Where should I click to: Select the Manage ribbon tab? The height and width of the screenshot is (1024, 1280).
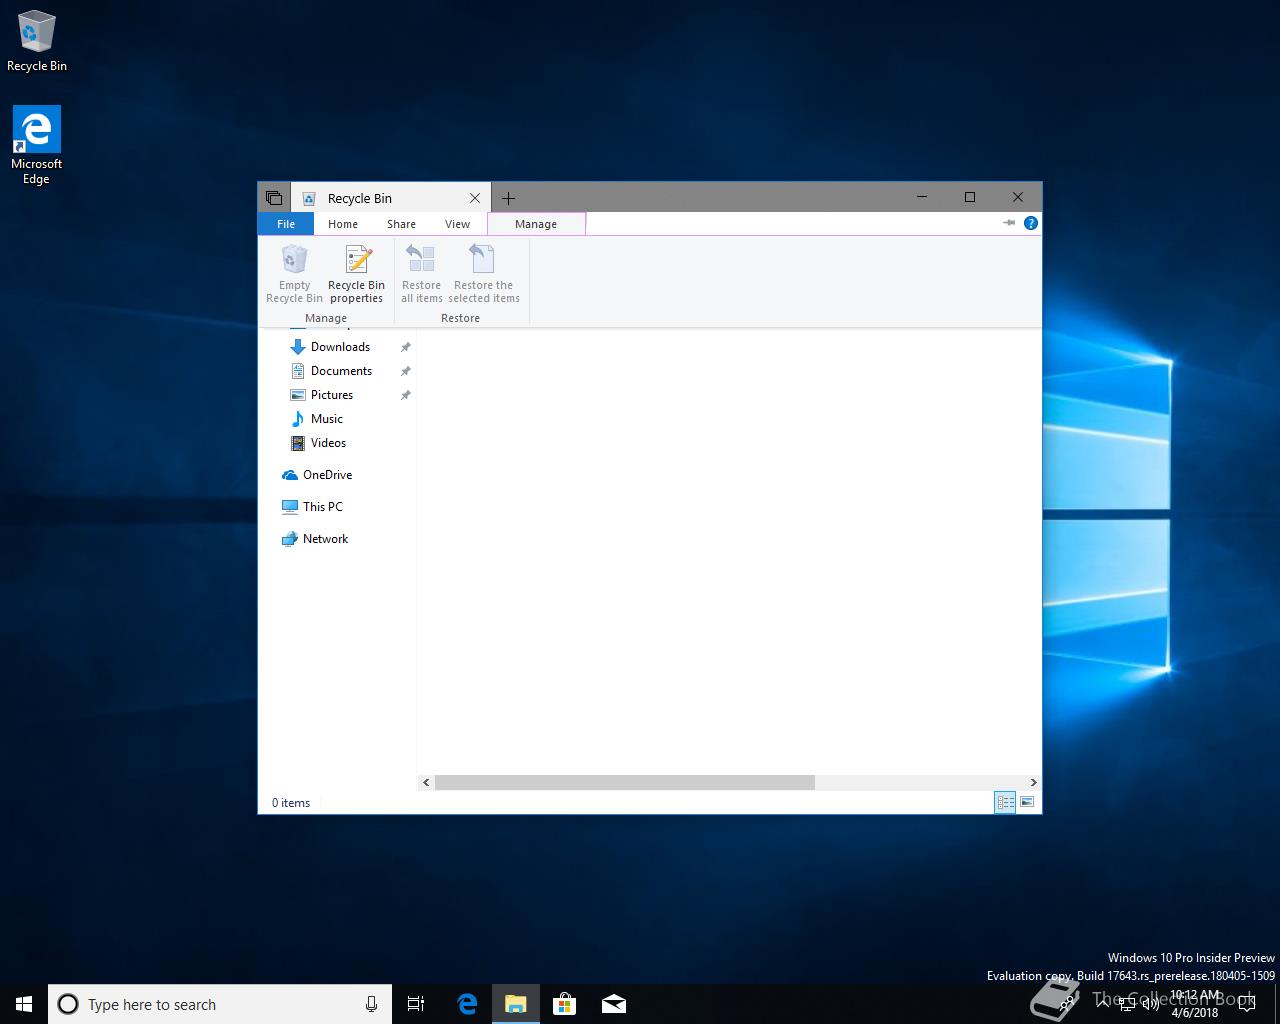(x=536, y=224)
